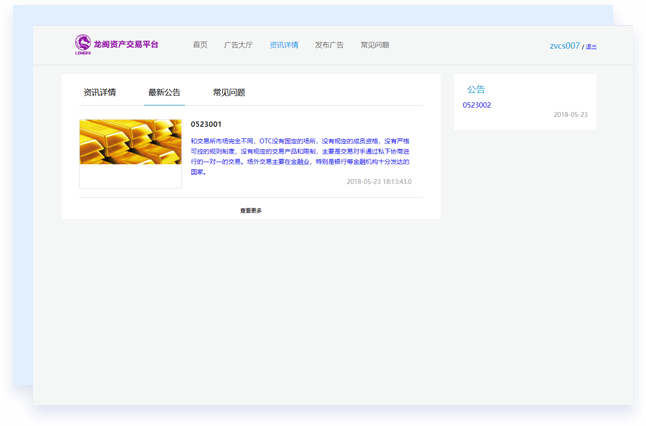
Task: Select 资讯详情 in the top navigation bar
Action: coord(284,45)
